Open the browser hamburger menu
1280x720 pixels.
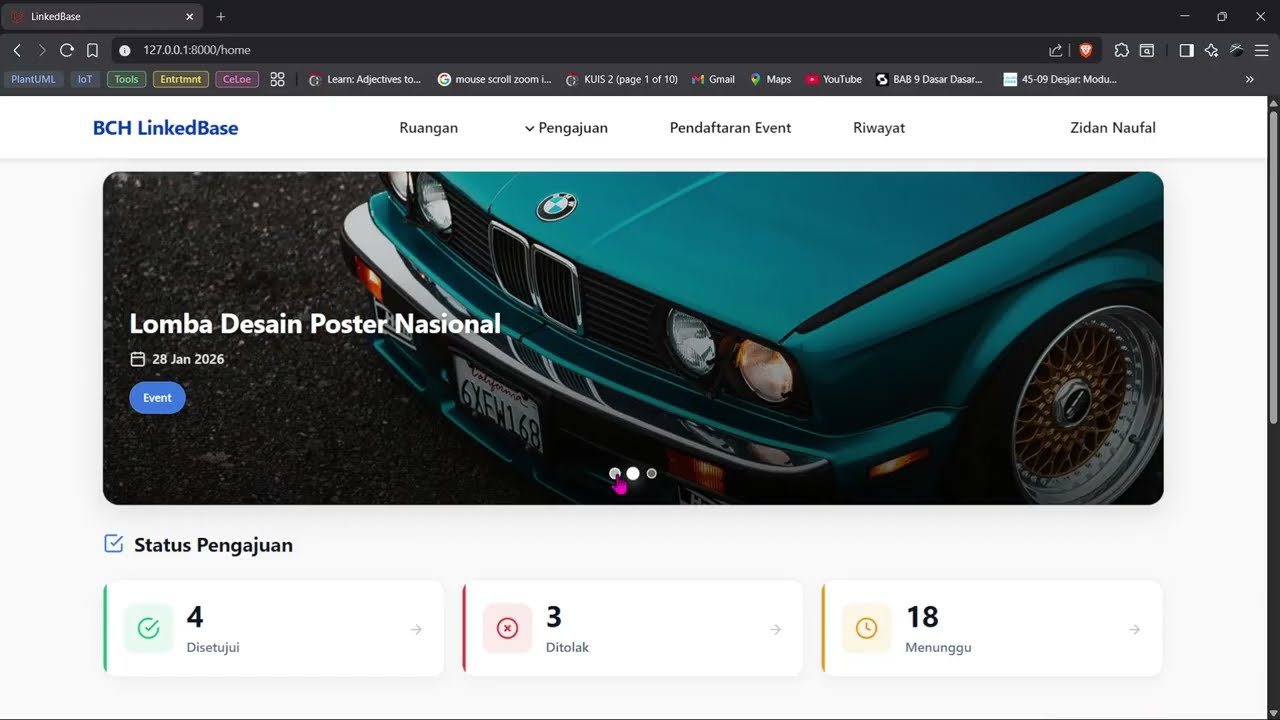[1261, 50]
